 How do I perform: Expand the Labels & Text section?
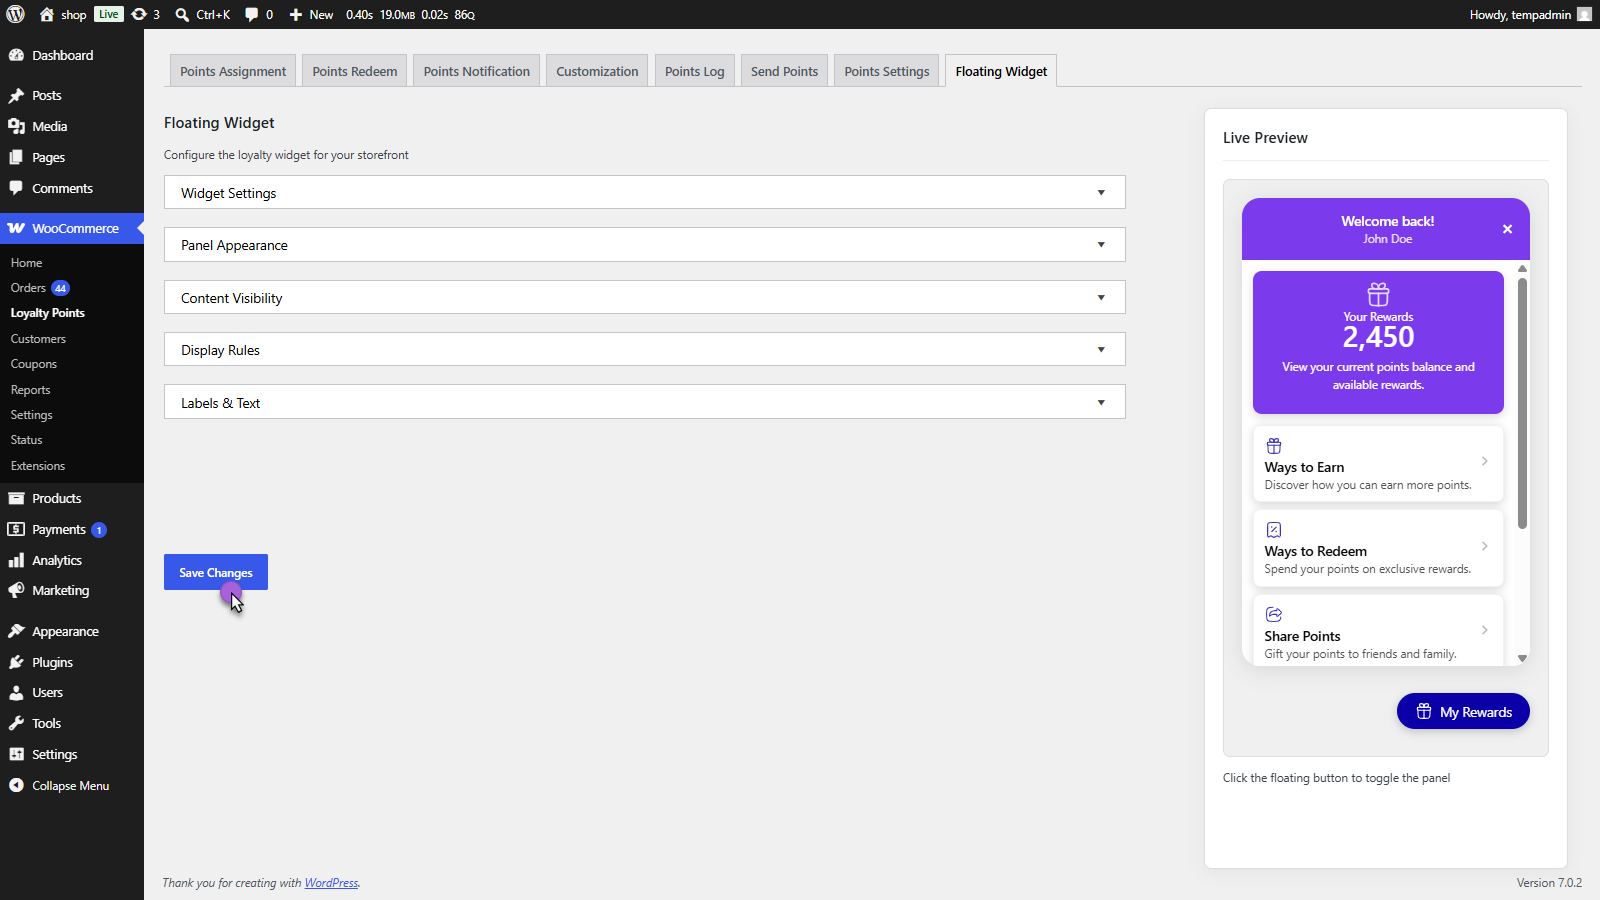pos(645,403)
